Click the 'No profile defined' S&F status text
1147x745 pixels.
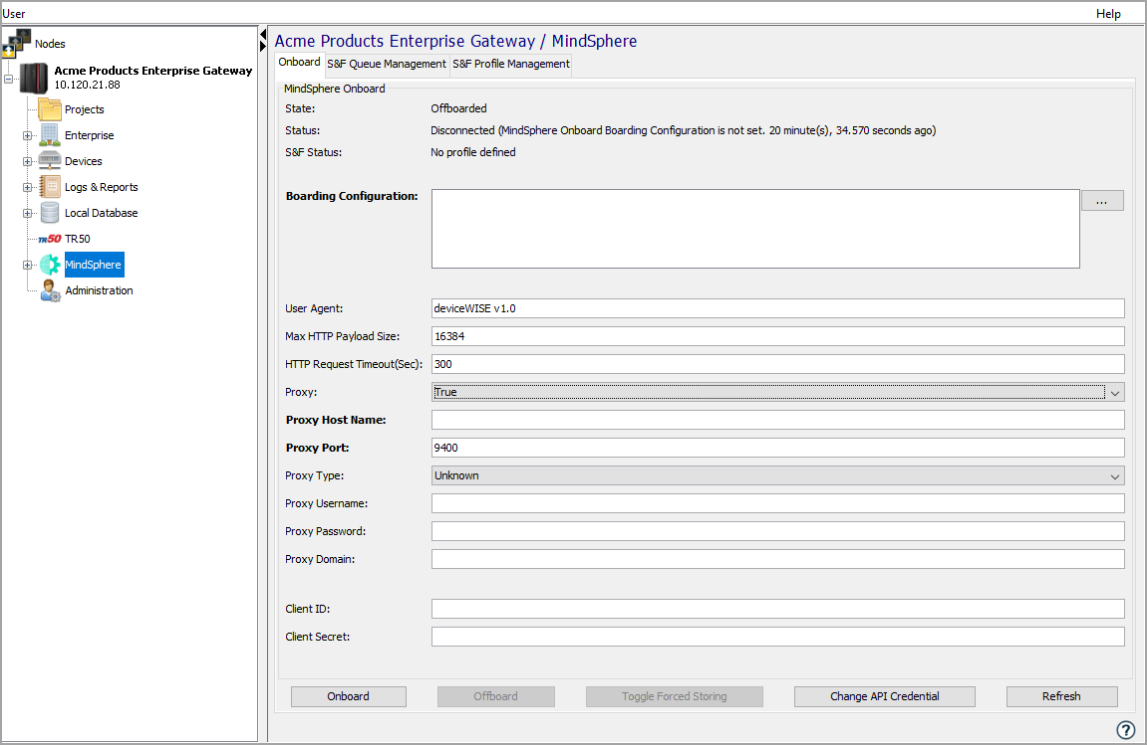click(473, 152)
